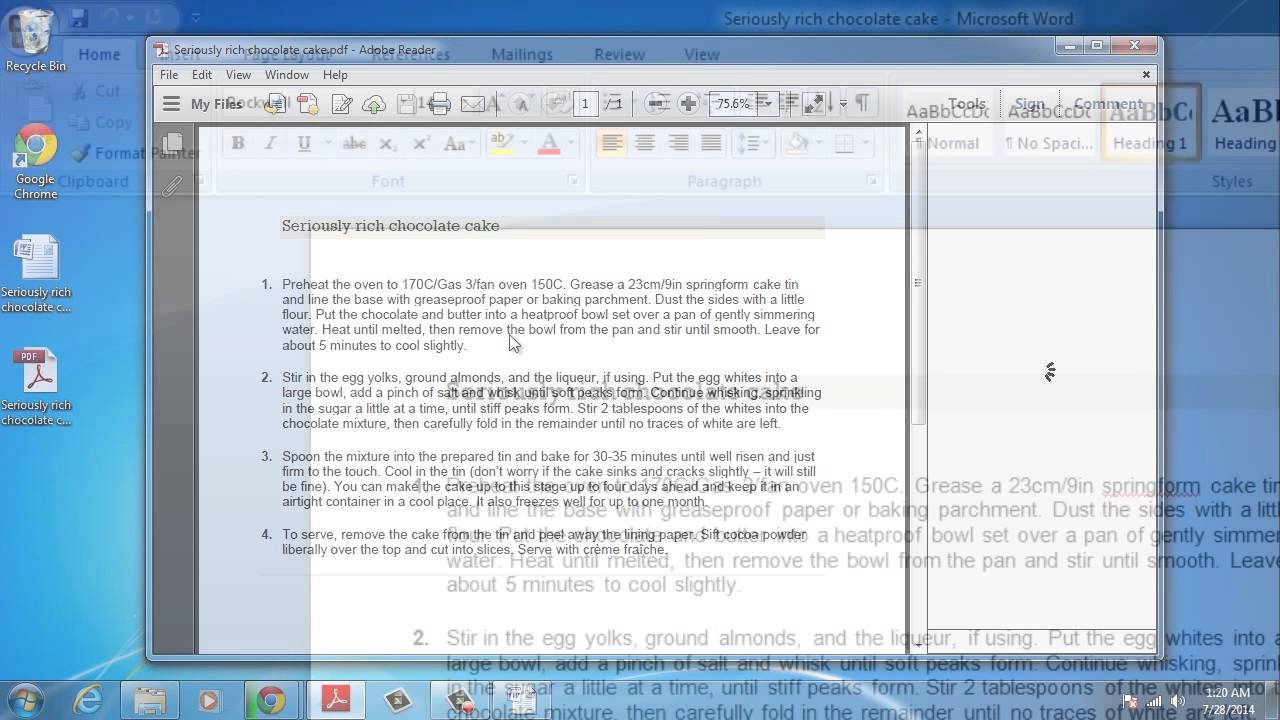The image size is (1280, 720).
Task: Print the PDF using the printer icon
Action: [439, 103]
